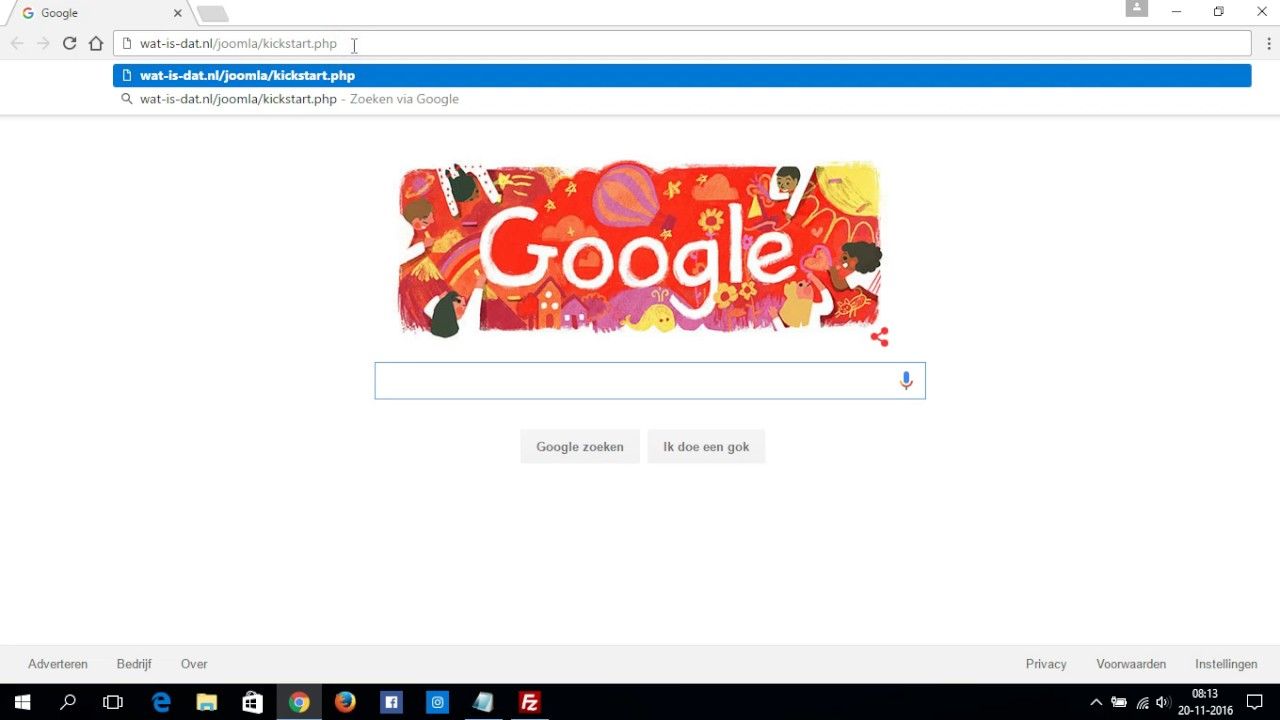The image size is (1280, 720).
Task: Choose the Zoeken via Google suggestion
Action: [682, 99]
